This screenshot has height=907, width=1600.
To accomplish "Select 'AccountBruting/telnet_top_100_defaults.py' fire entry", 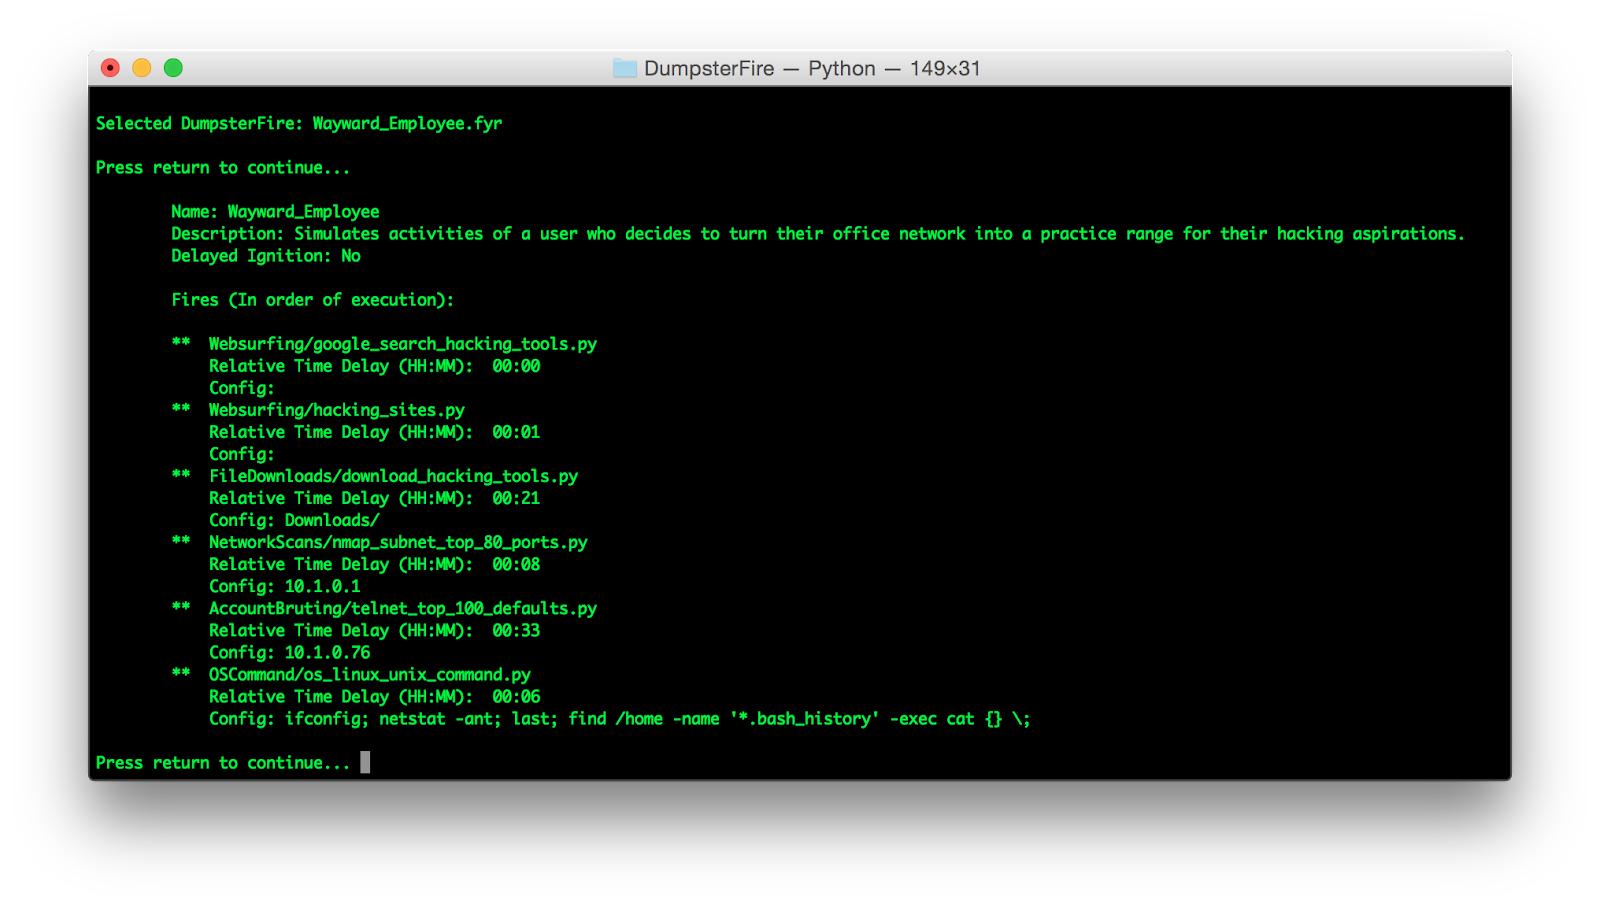I will pyautogui.click(x=403, y=607).
